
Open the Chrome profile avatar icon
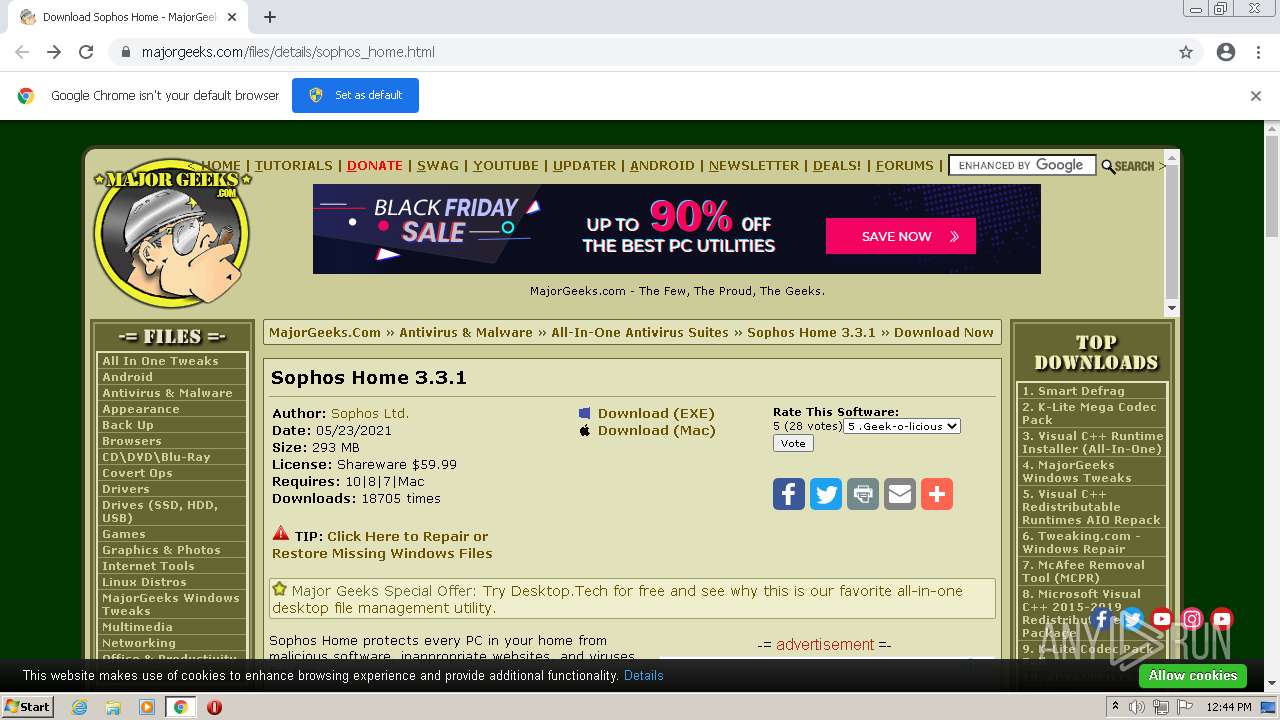pyautogui.click(x=1226, y=52)
